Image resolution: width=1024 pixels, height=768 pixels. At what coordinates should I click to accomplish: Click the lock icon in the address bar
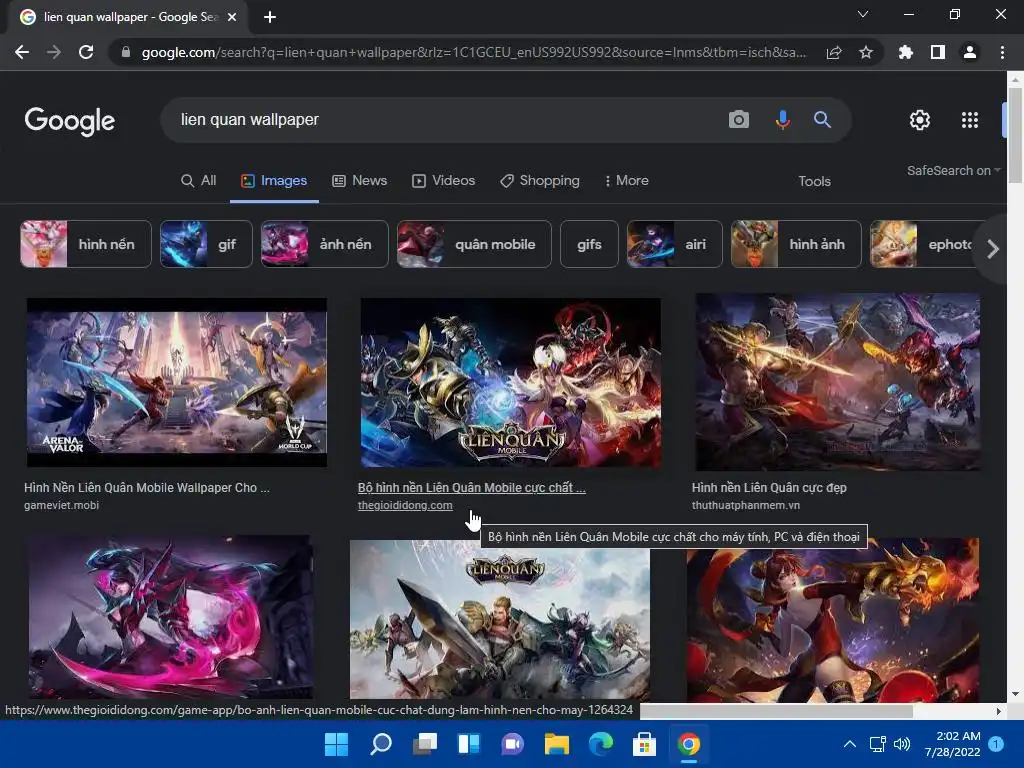[x=126, y=52]
